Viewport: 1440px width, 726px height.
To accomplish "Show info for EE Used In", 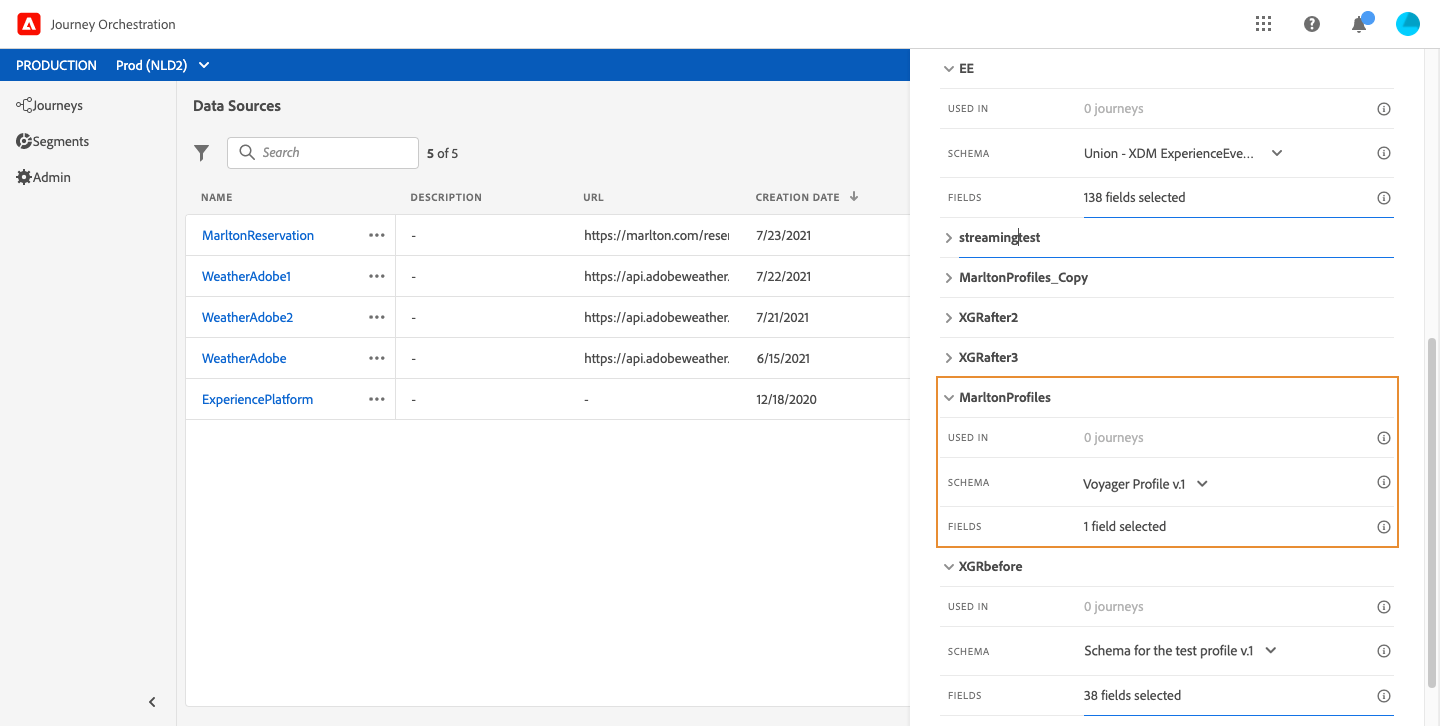I will (1384, 109).
